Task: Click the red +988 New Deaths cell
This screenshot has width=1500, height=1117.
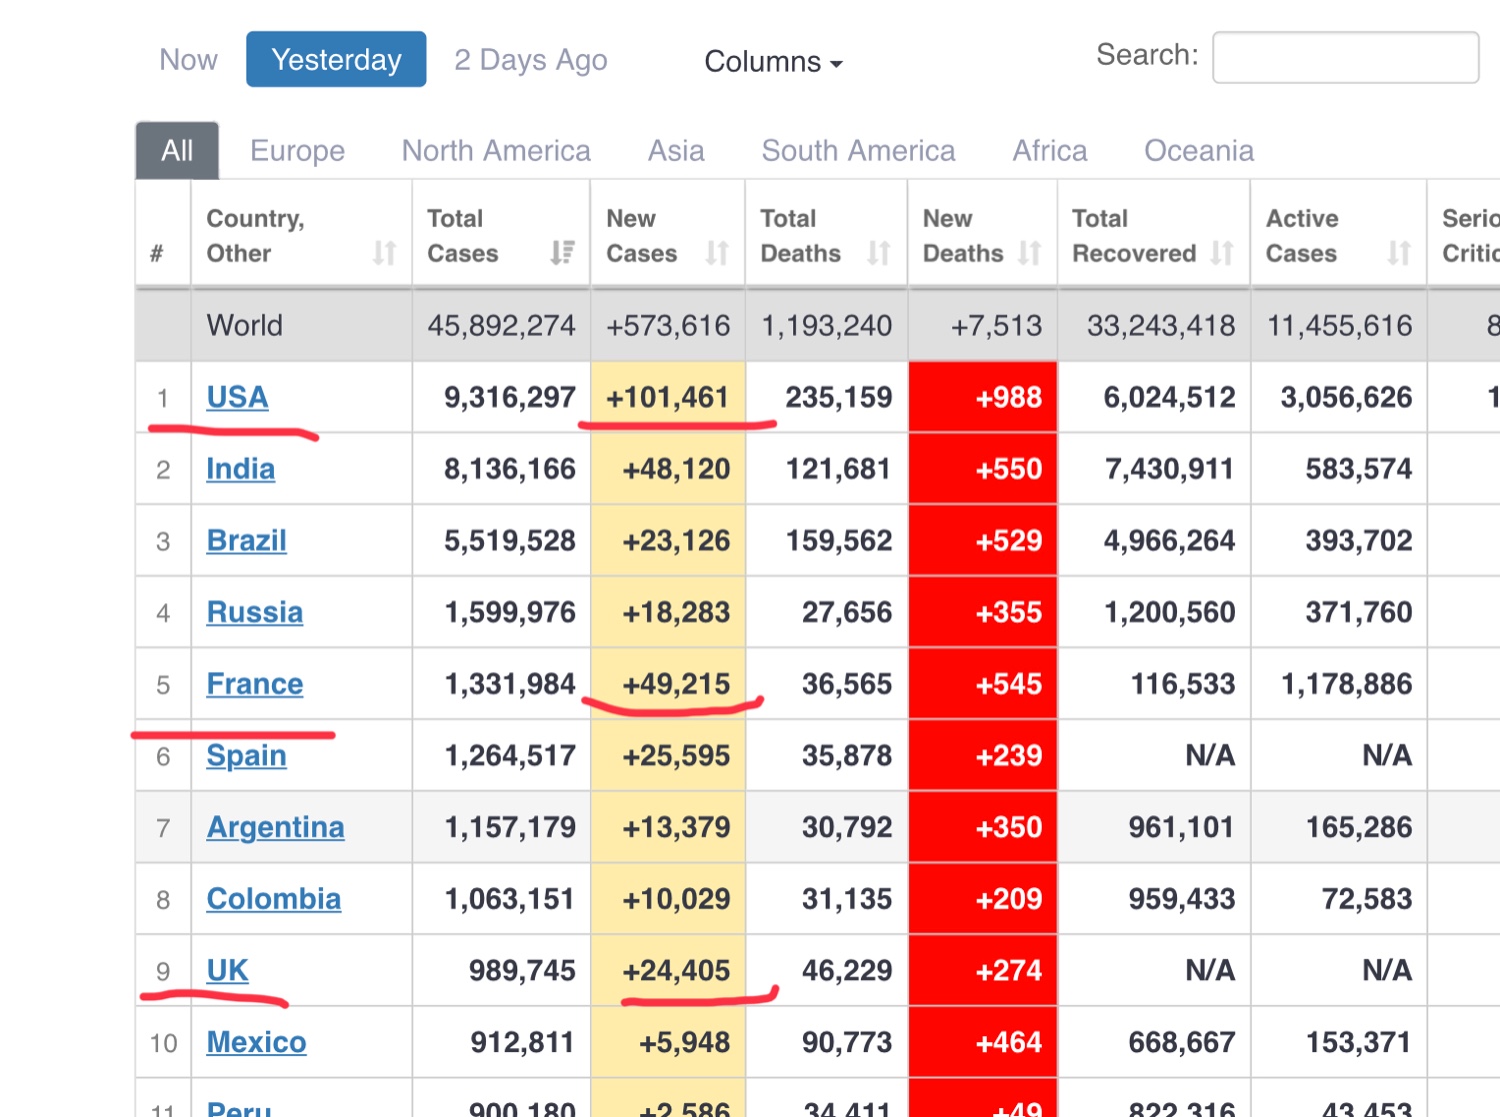Action: click(983, 397)
